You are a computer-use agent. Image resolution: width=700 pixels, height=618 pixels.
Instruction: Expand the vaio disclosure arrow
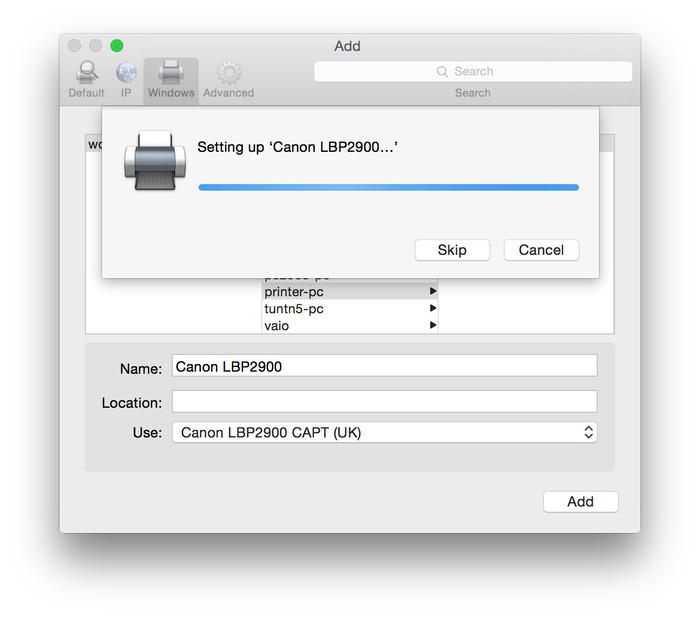(x=433, y=325)
